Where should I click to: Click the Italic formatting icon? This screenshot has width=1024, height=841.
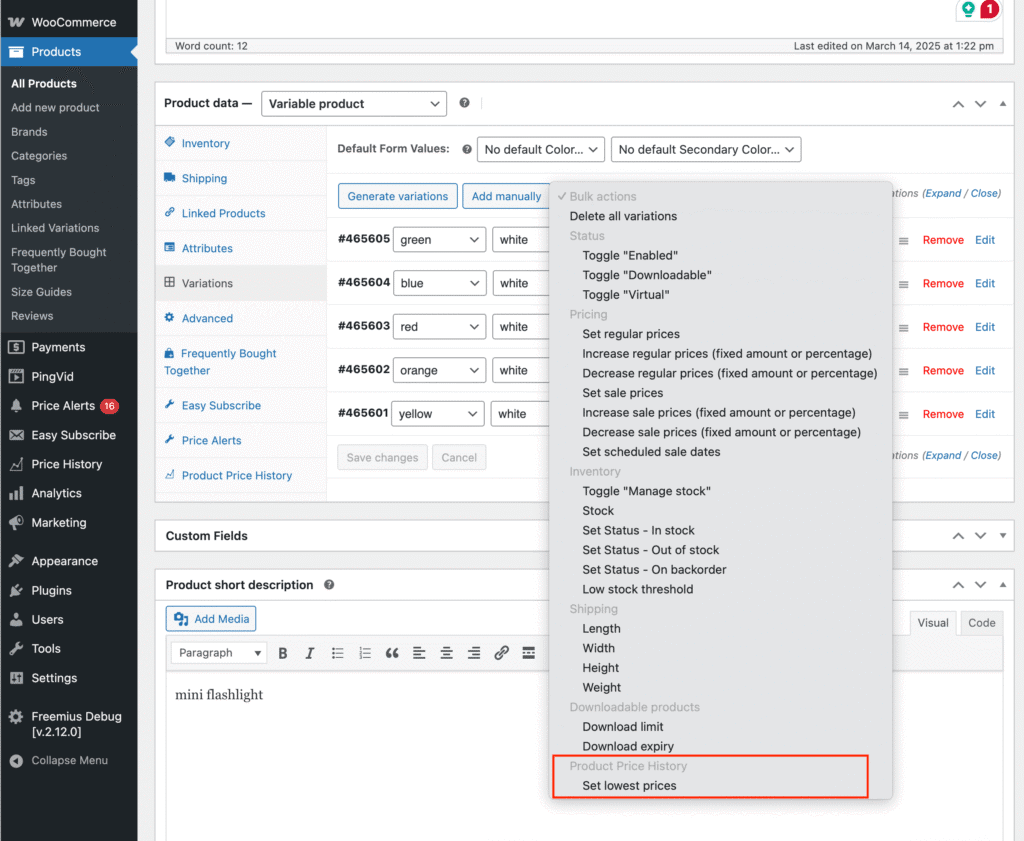310,653
